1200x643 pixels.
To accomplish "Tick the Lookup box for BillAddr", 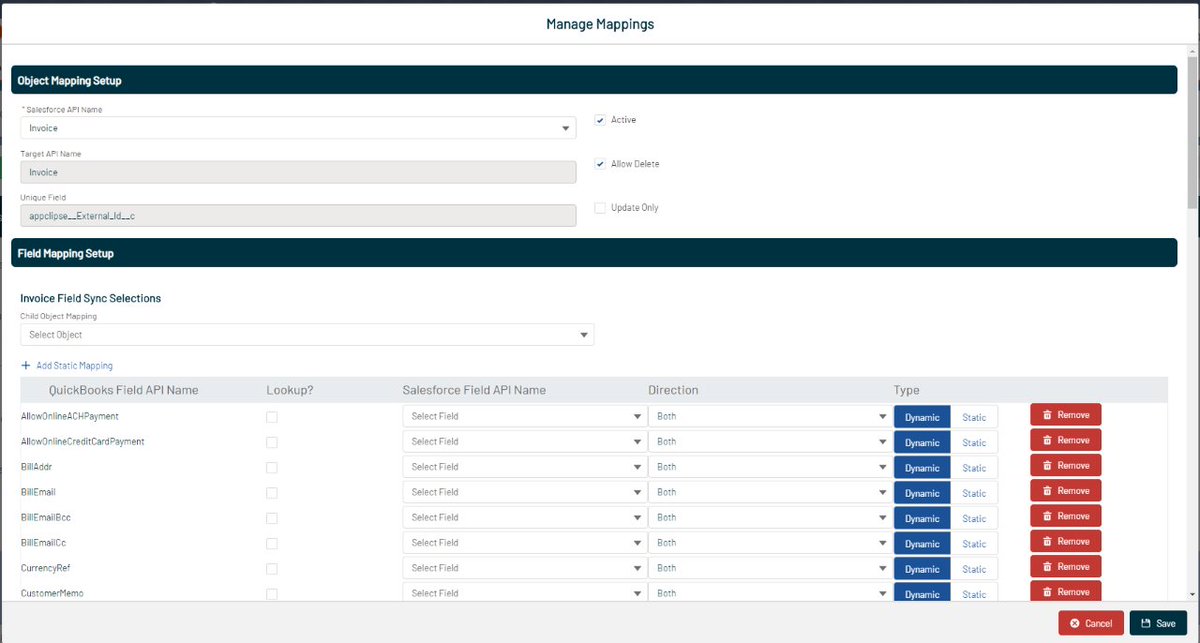I will pyautogui.click(x=272, y=468).
